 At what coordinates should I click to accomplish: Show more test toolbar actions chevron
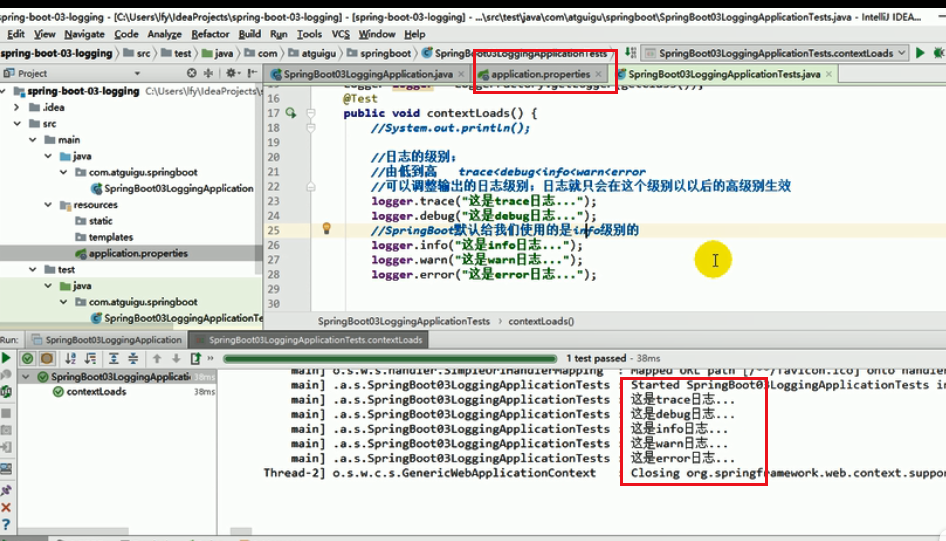(x=210, y=358)
